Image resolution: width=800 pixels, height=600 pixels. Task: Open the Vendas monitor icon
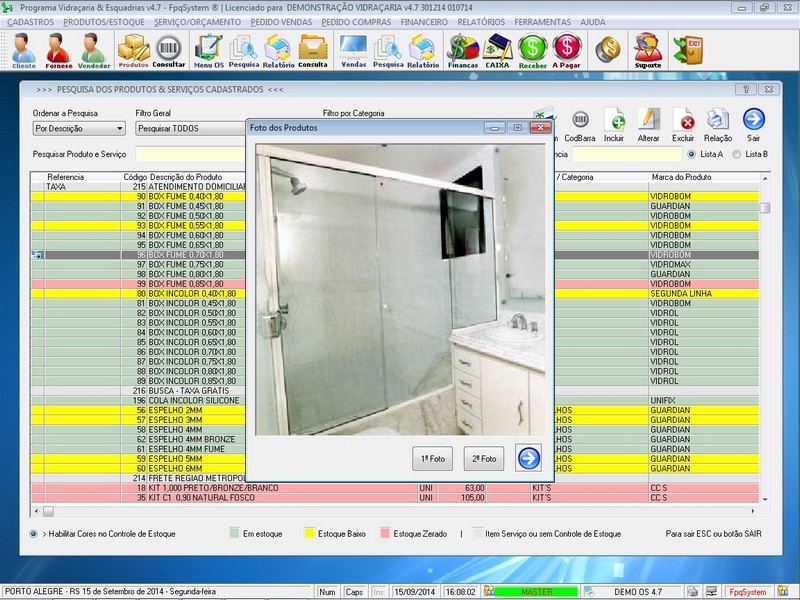[x=354, y=50]
